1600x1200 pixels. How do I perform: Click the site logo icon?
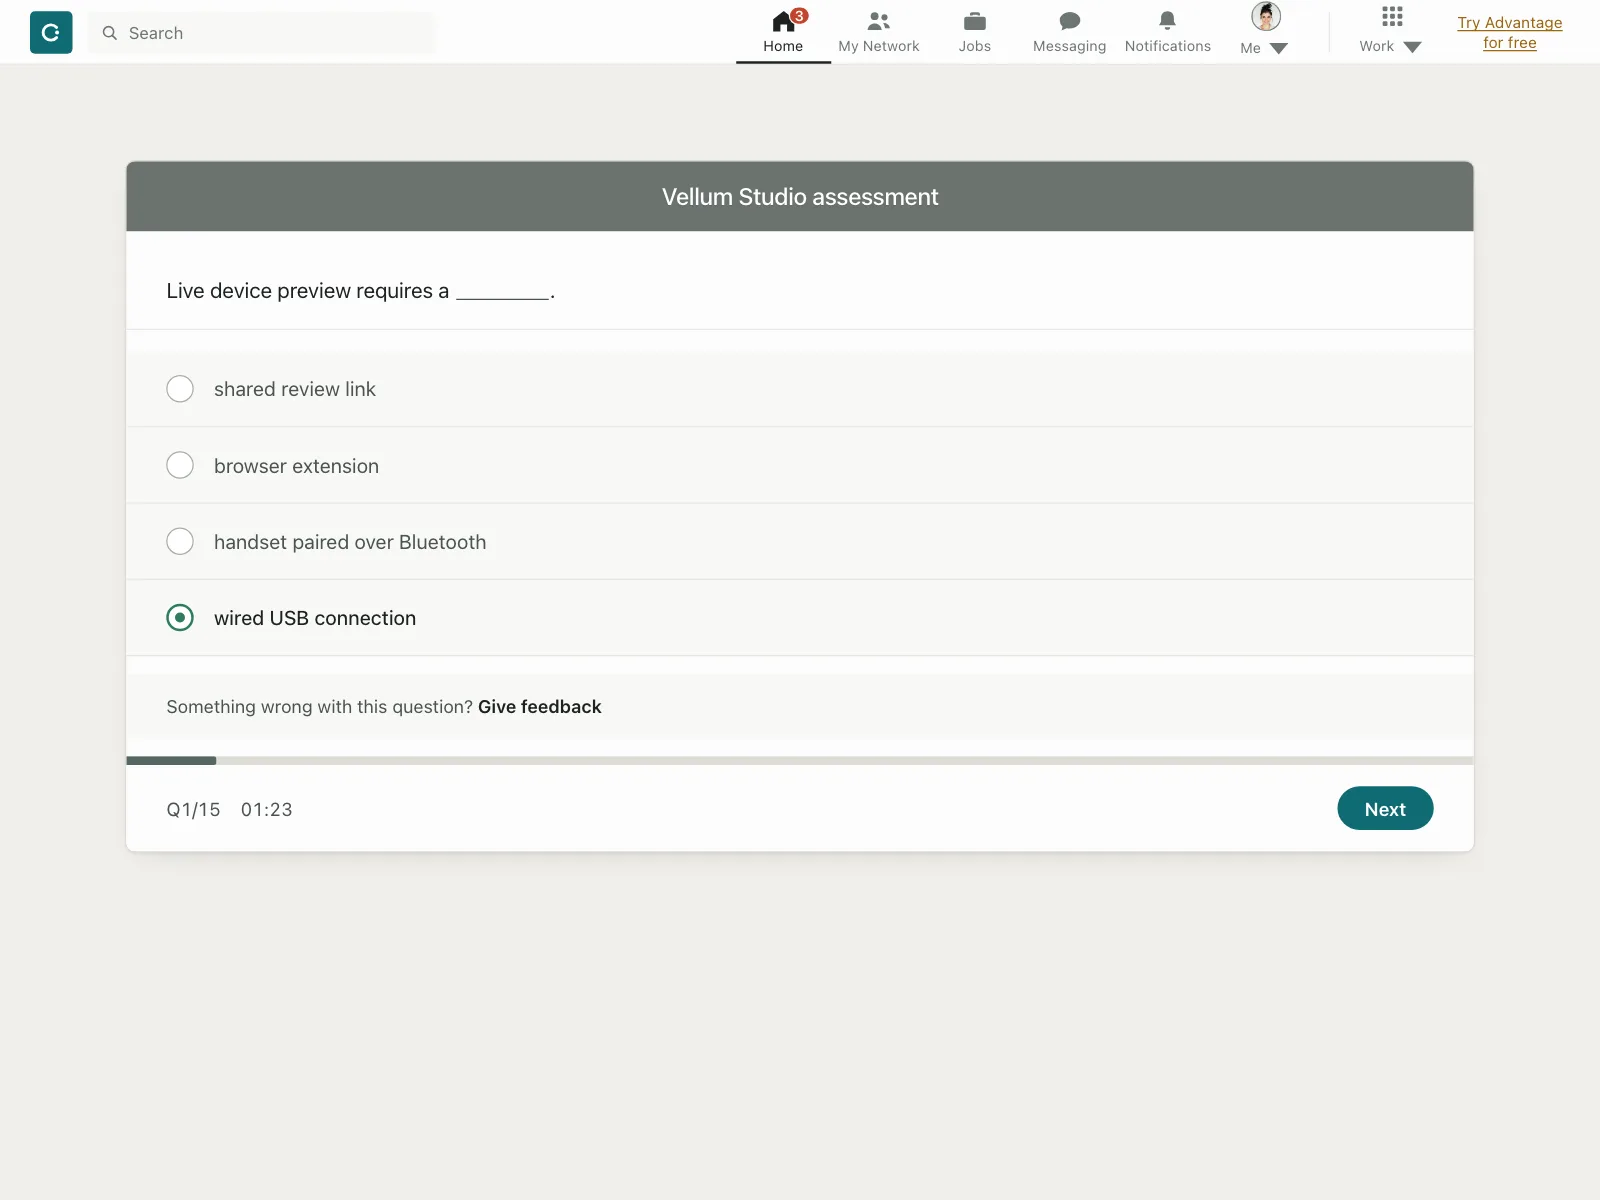(x=51, y=32)
